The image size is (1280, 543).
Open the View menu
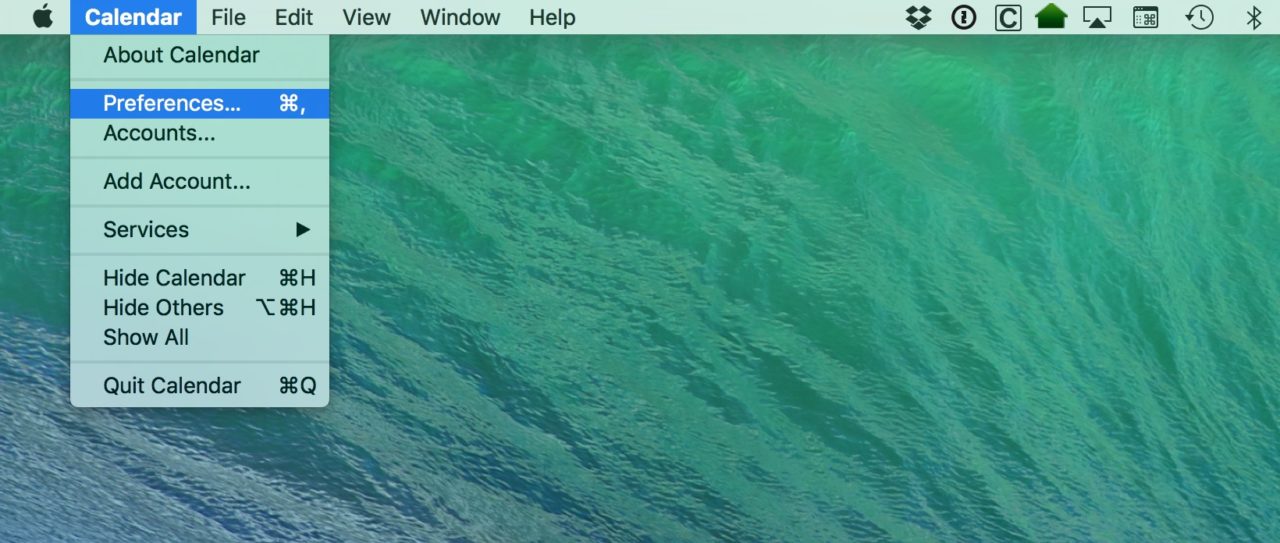click(x=365, y=17)
